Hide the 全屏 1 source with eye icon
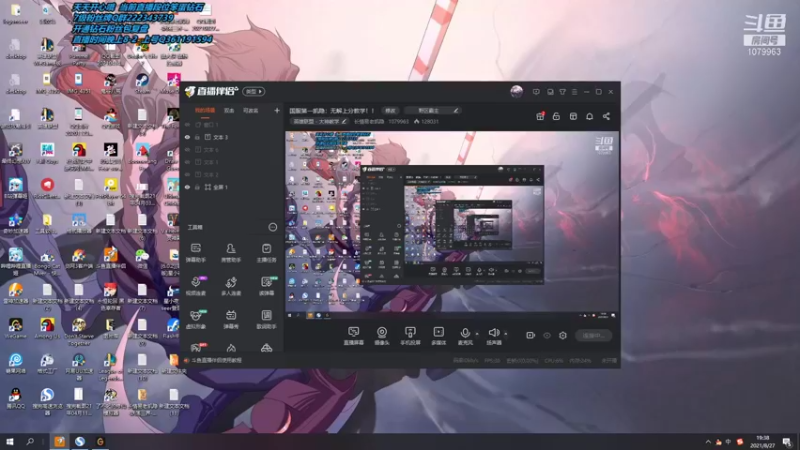The width and height of the screenshot is (800, 450). click(x=187, y=187)
